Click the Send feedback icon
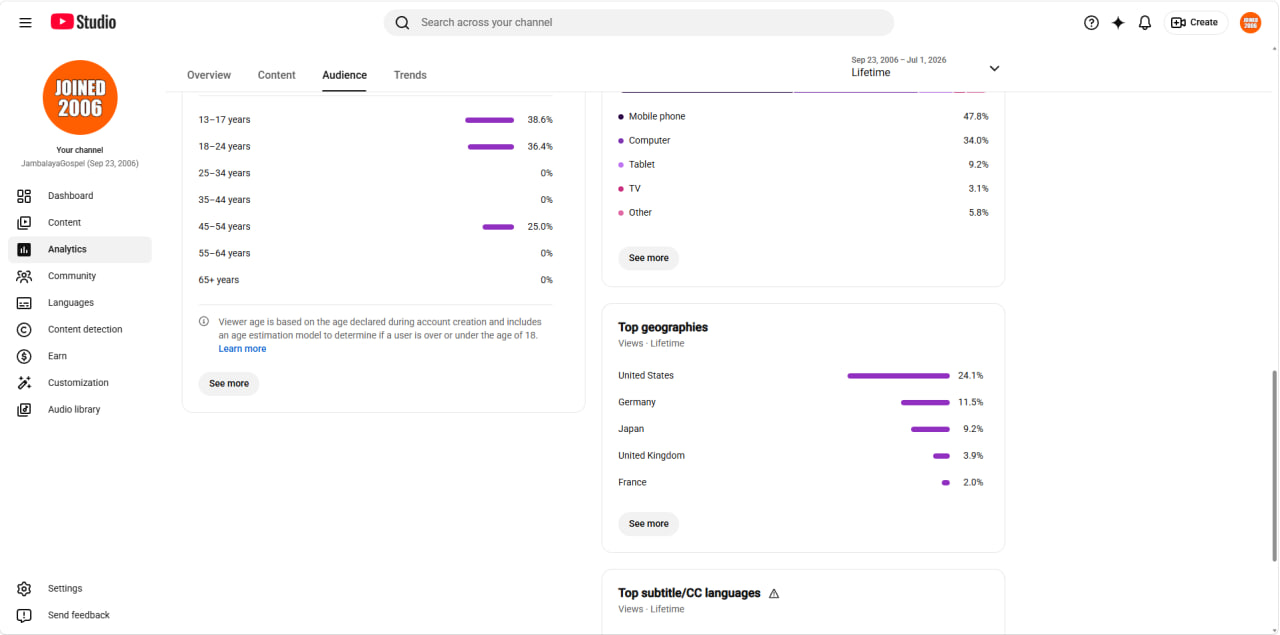This screenshot has width=1280, height=635. (24, 615)
